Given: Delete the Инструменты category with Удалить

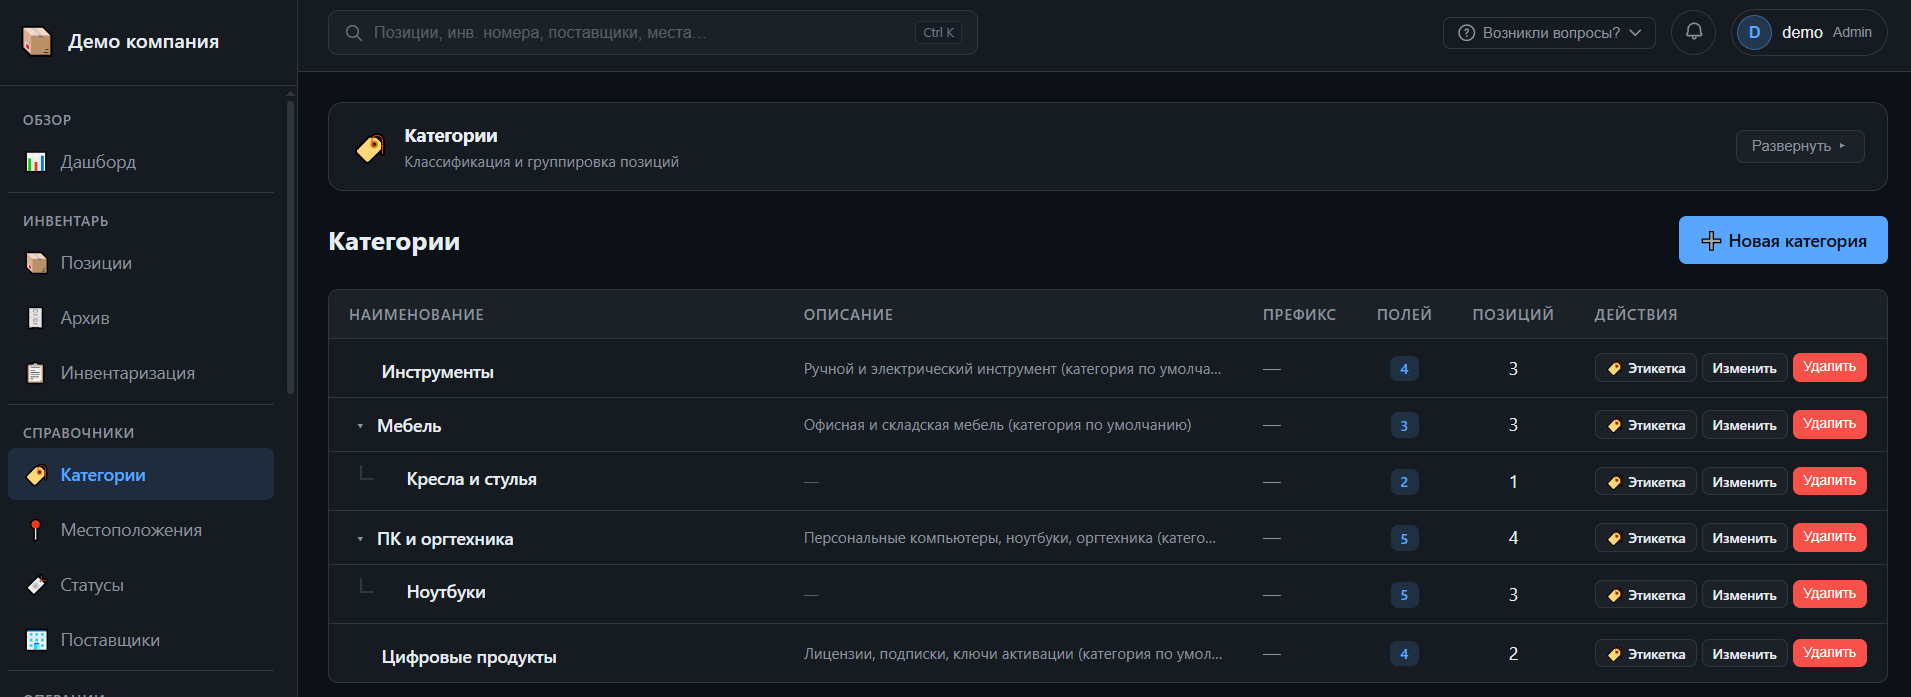Looking at the screenshot, I should (1829, 367).
